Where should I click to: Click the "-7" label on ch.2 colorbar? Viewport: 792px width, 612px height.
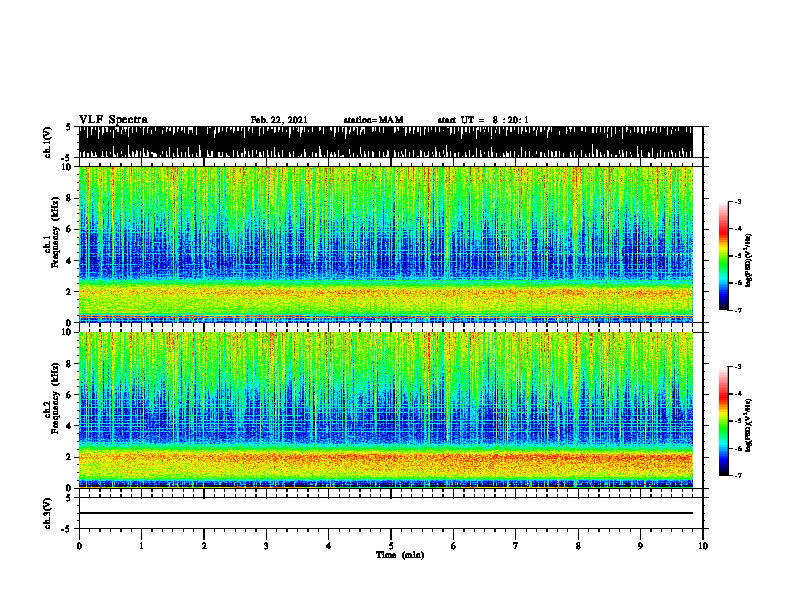737,475
